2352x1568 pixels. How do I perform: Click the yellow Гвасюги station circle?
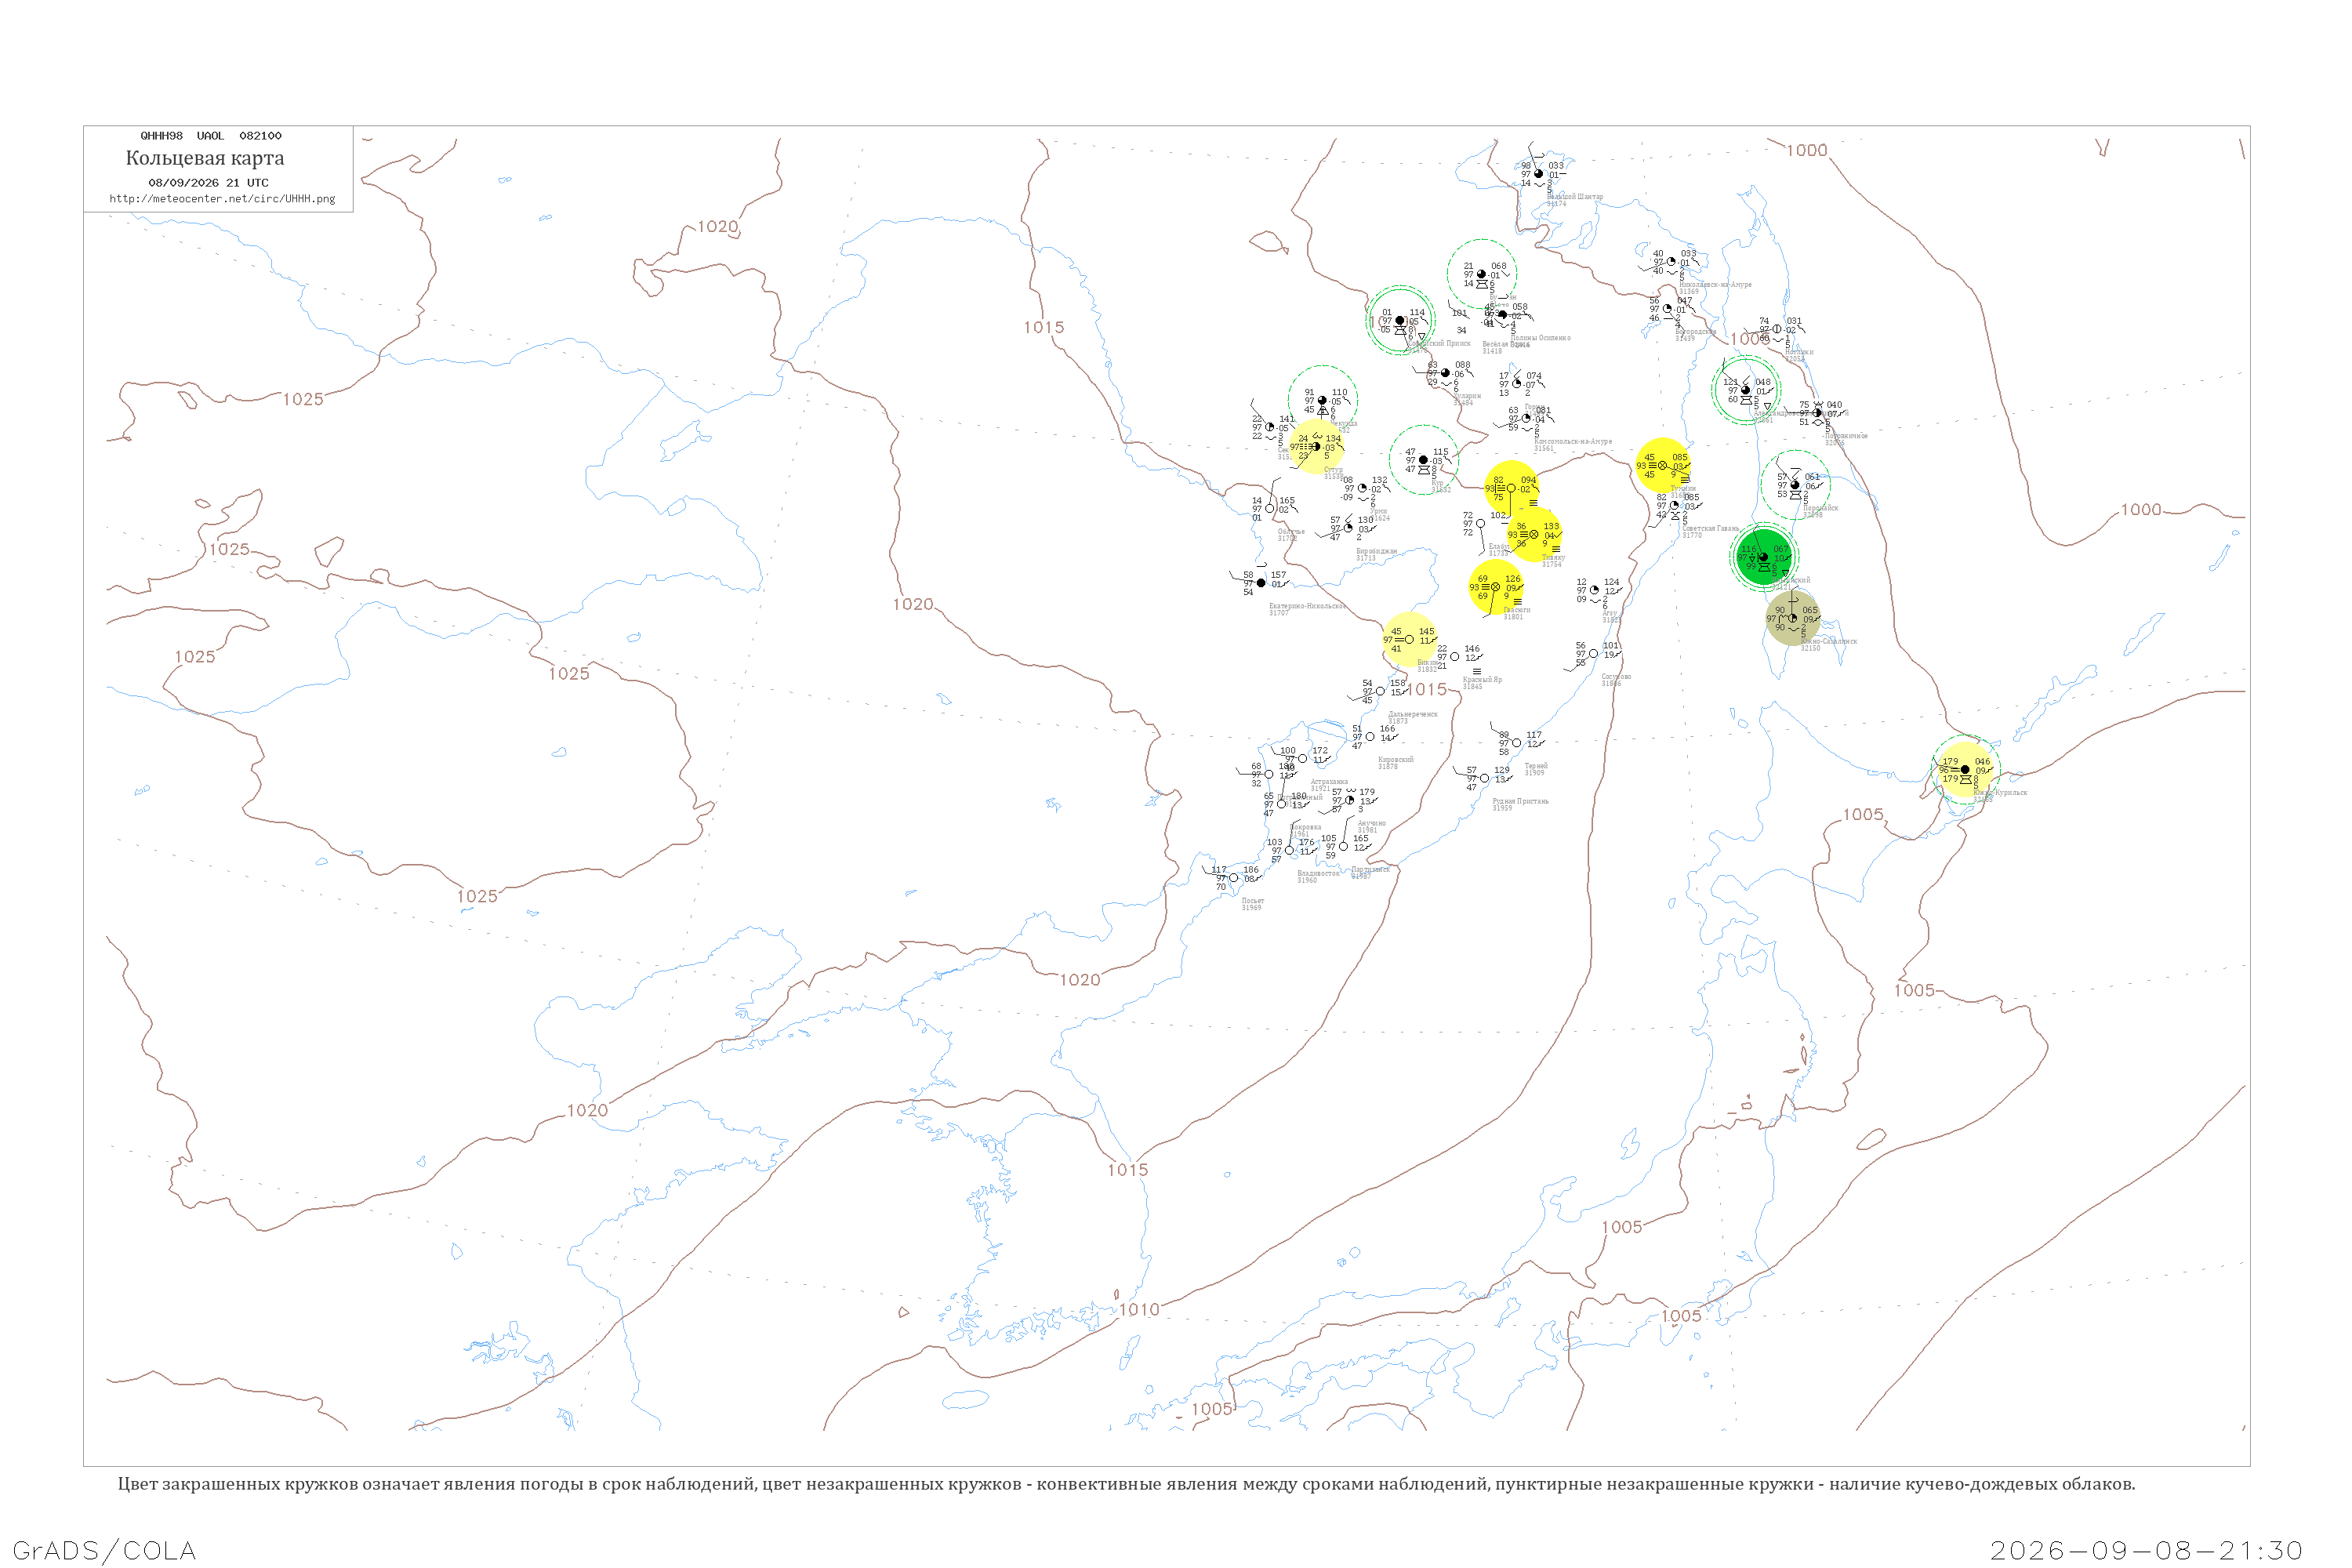tap(1496, 587)
